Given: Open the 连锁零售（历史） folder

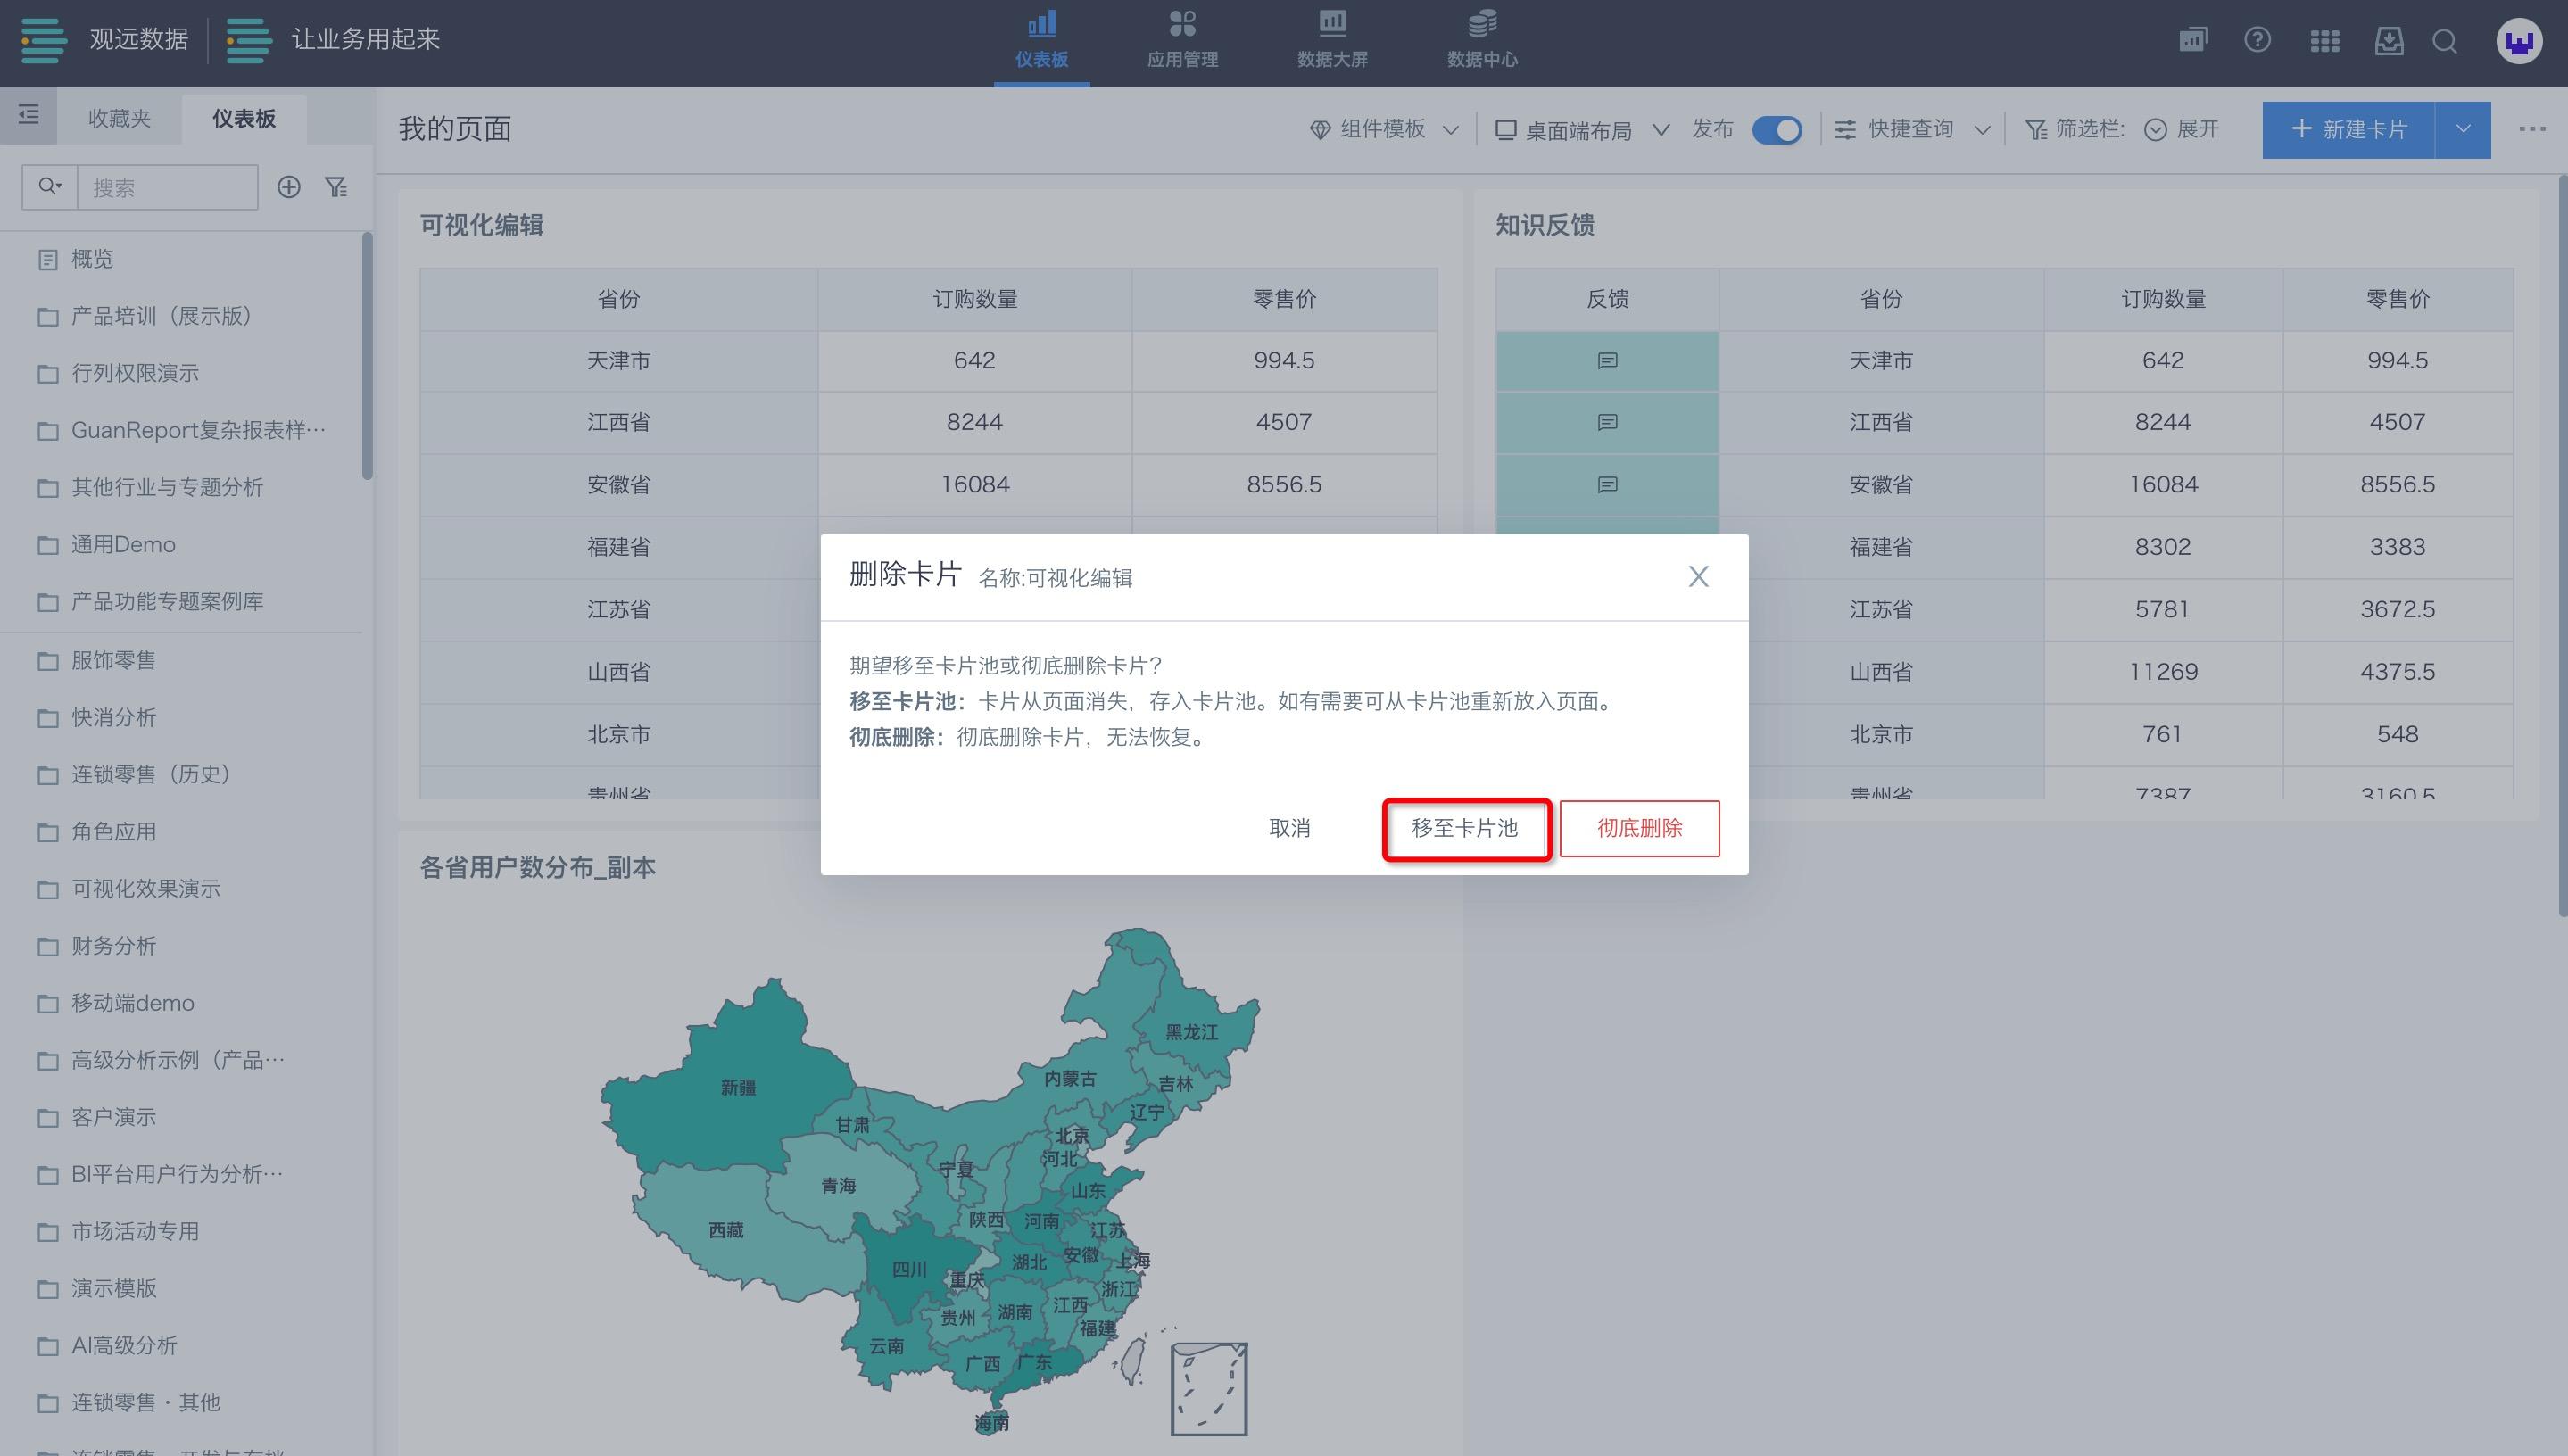Looking at the screenshot, I should (x=180, y=774).
